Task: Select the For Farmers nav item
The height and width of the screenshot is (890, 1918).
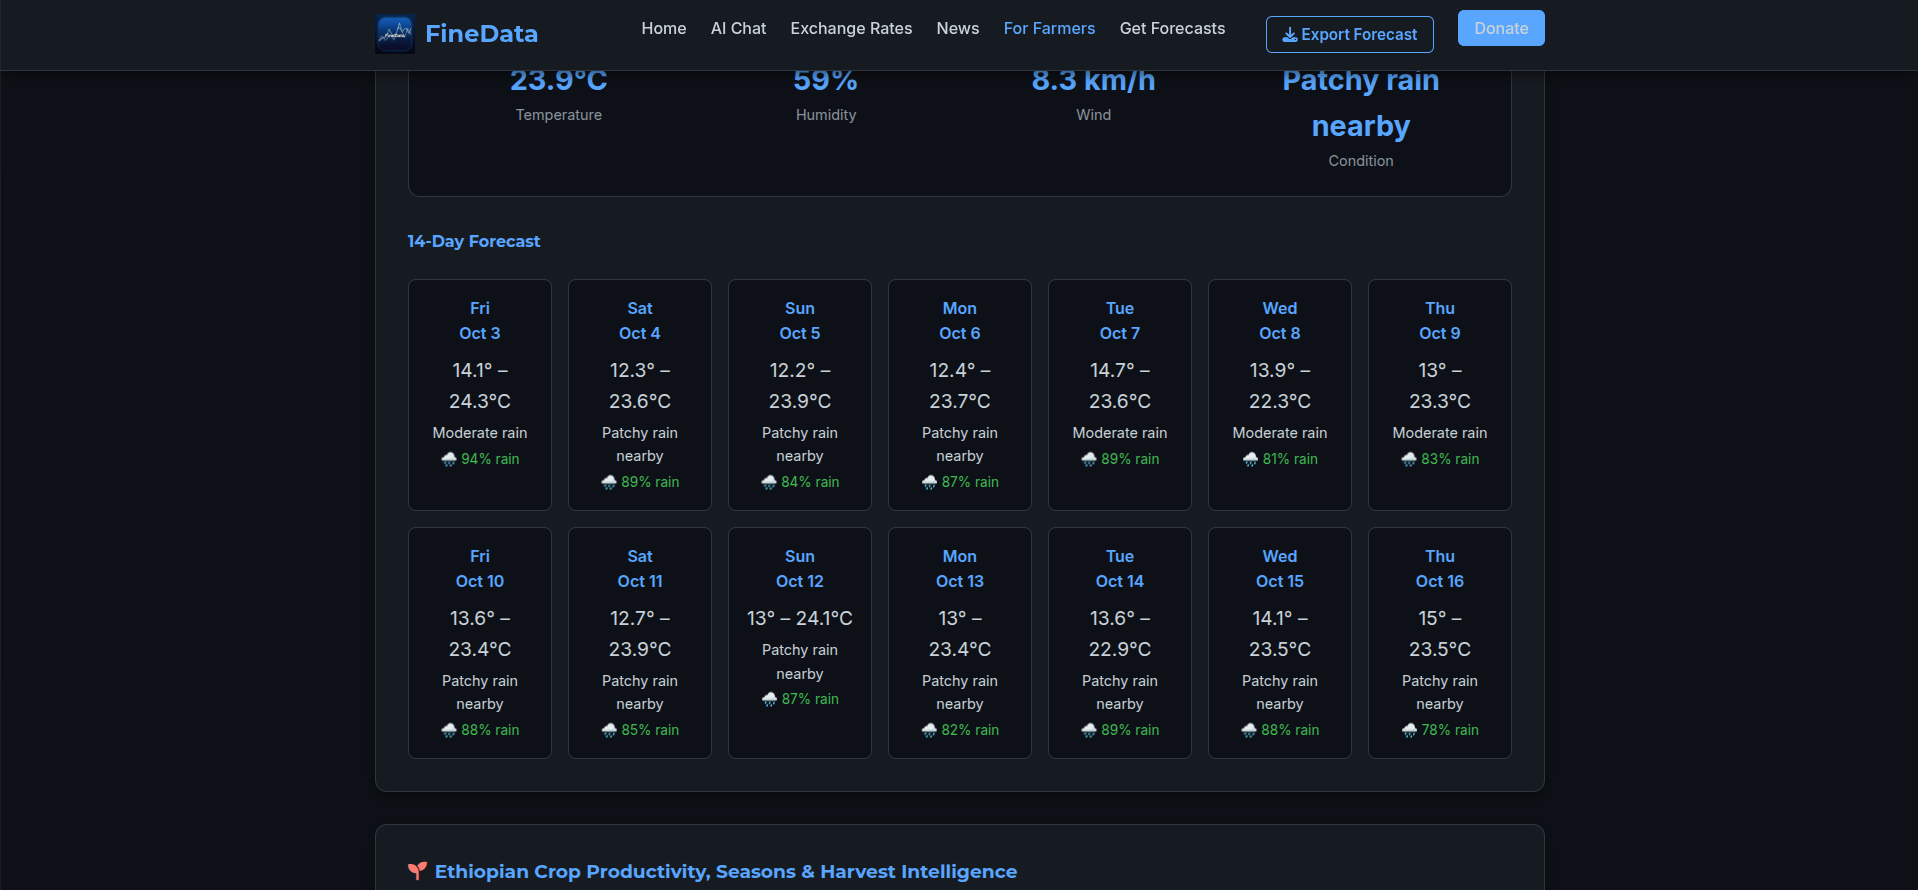Action: [1049, 29]
